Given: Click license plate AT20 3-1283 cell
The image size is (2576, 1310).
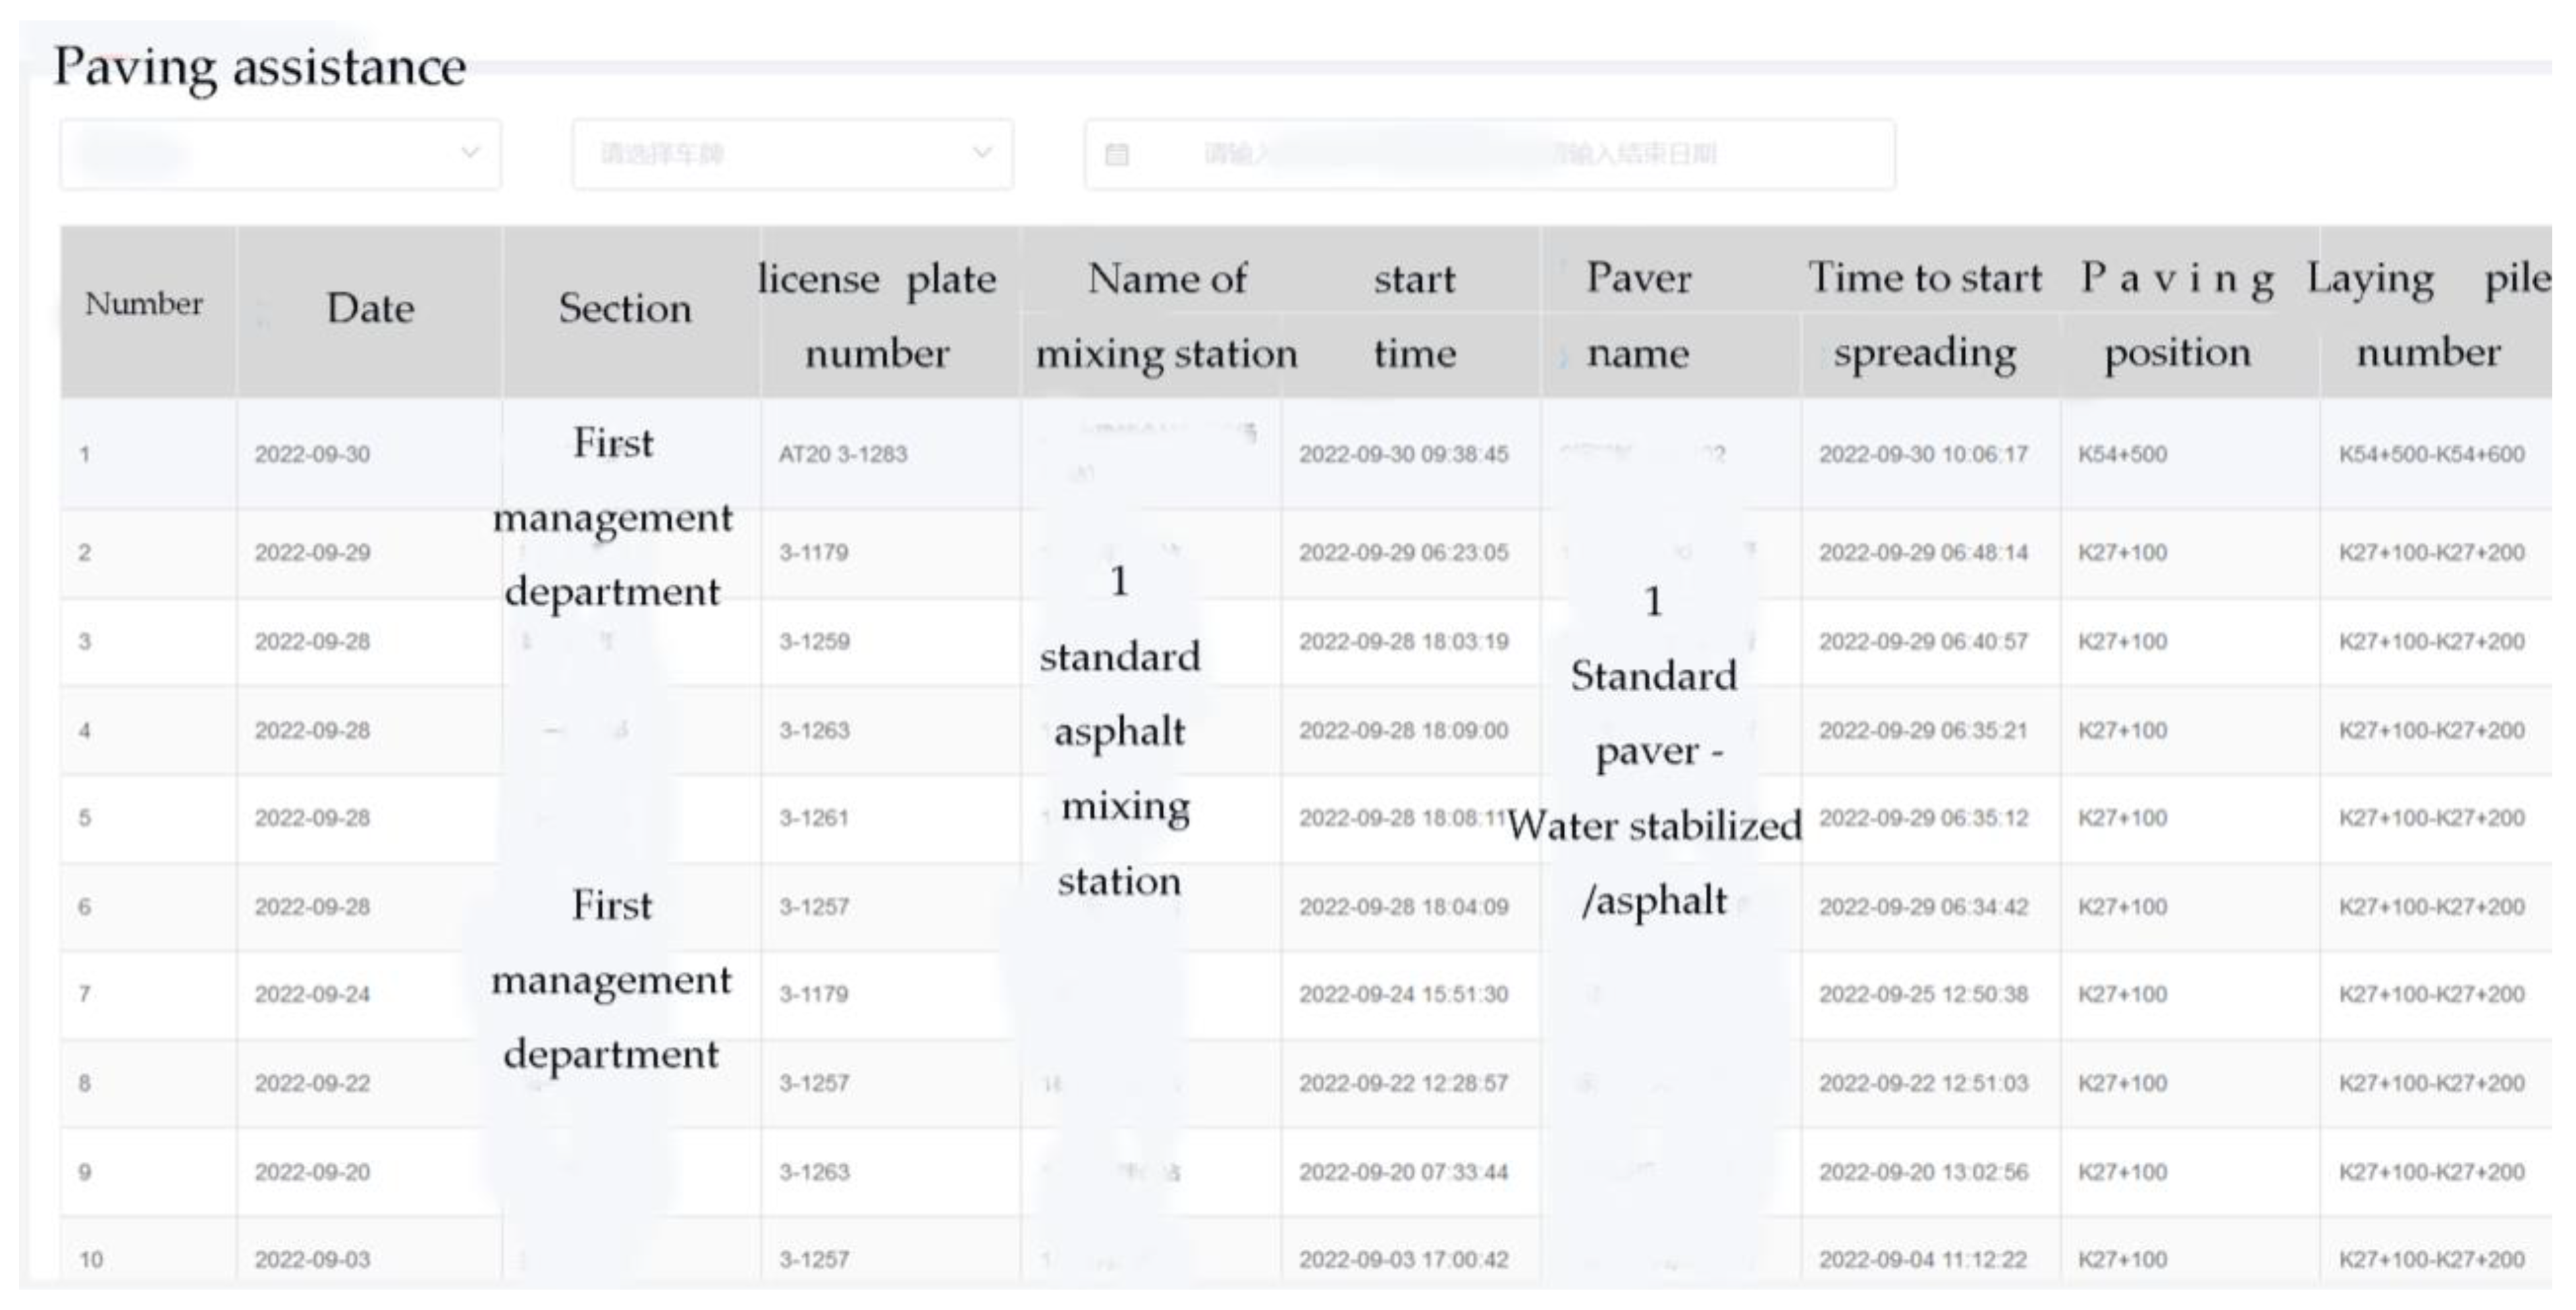Looking at the screenshot, I should click(843, 455).
